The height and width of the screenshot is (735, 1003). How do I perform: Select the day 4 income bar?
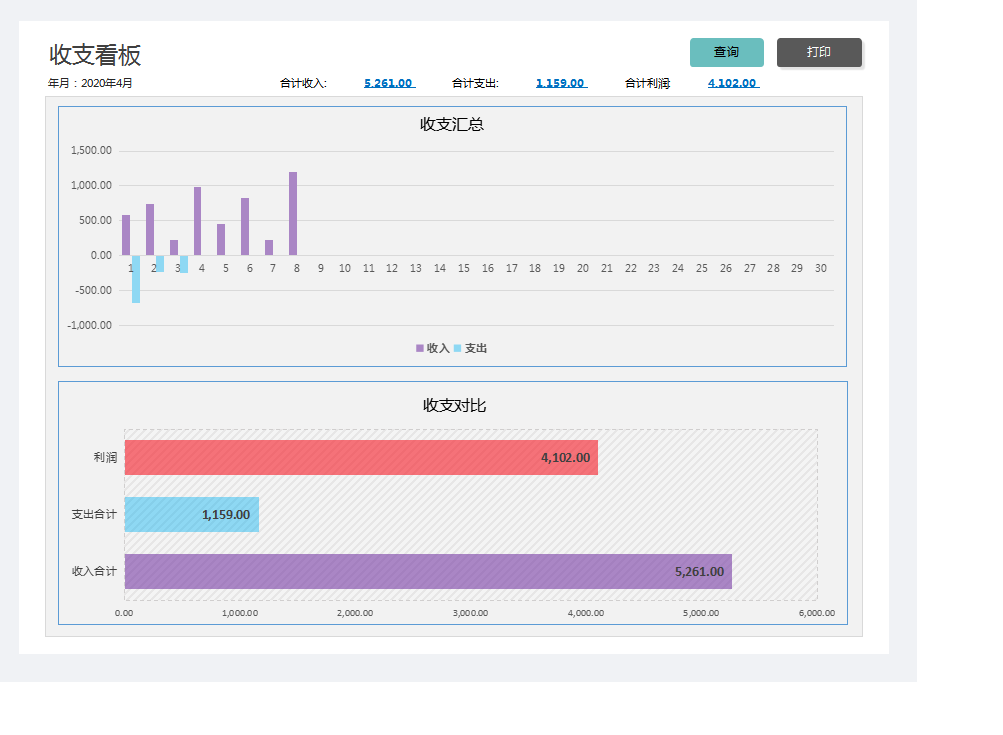point(198,221)
